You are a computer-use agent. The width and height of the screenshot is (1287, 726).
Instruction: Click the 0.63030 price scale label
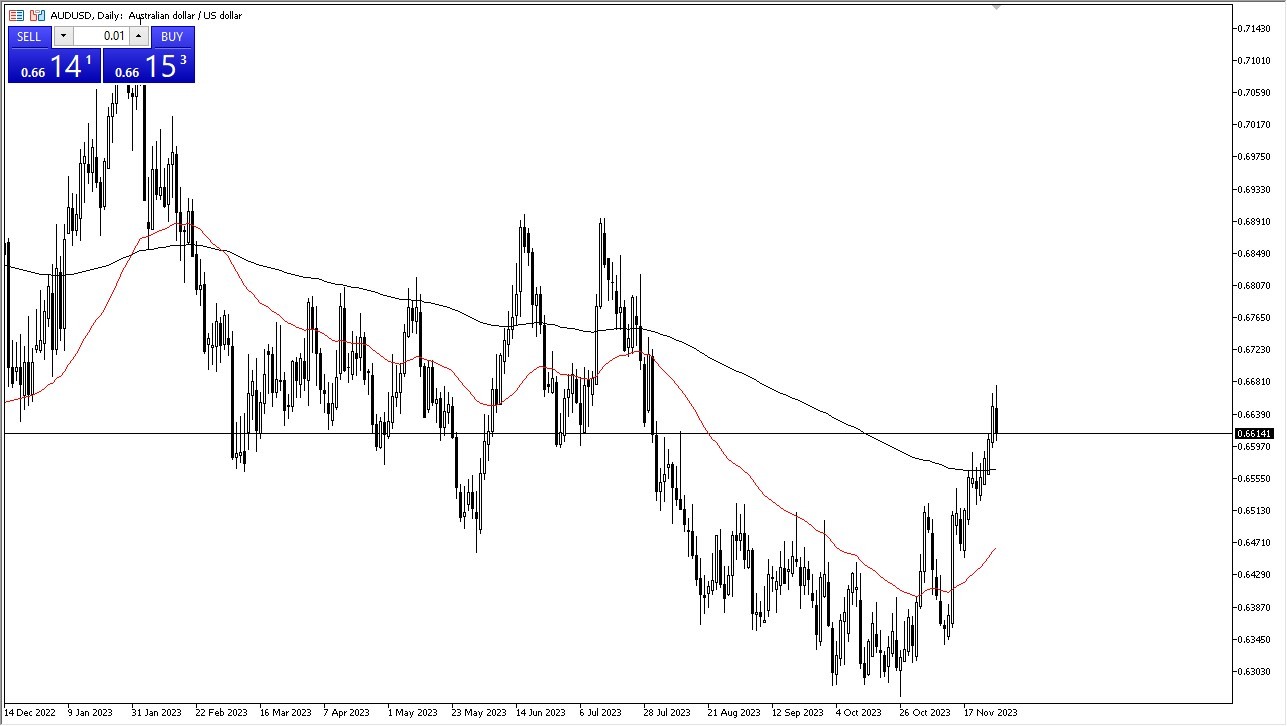click(1255, 671)
